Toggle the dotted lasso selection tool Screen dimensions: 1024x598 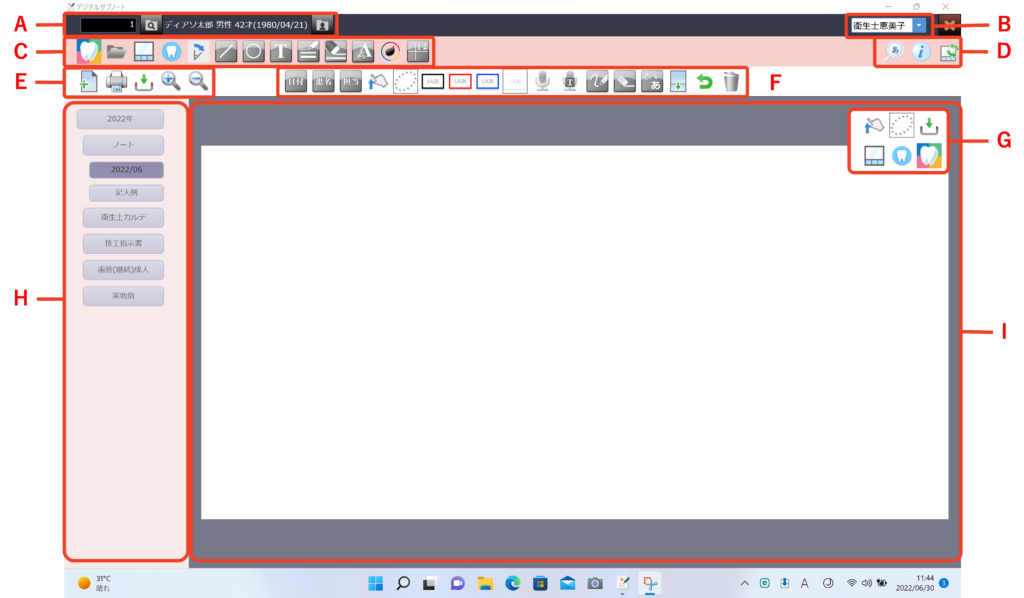405,82
